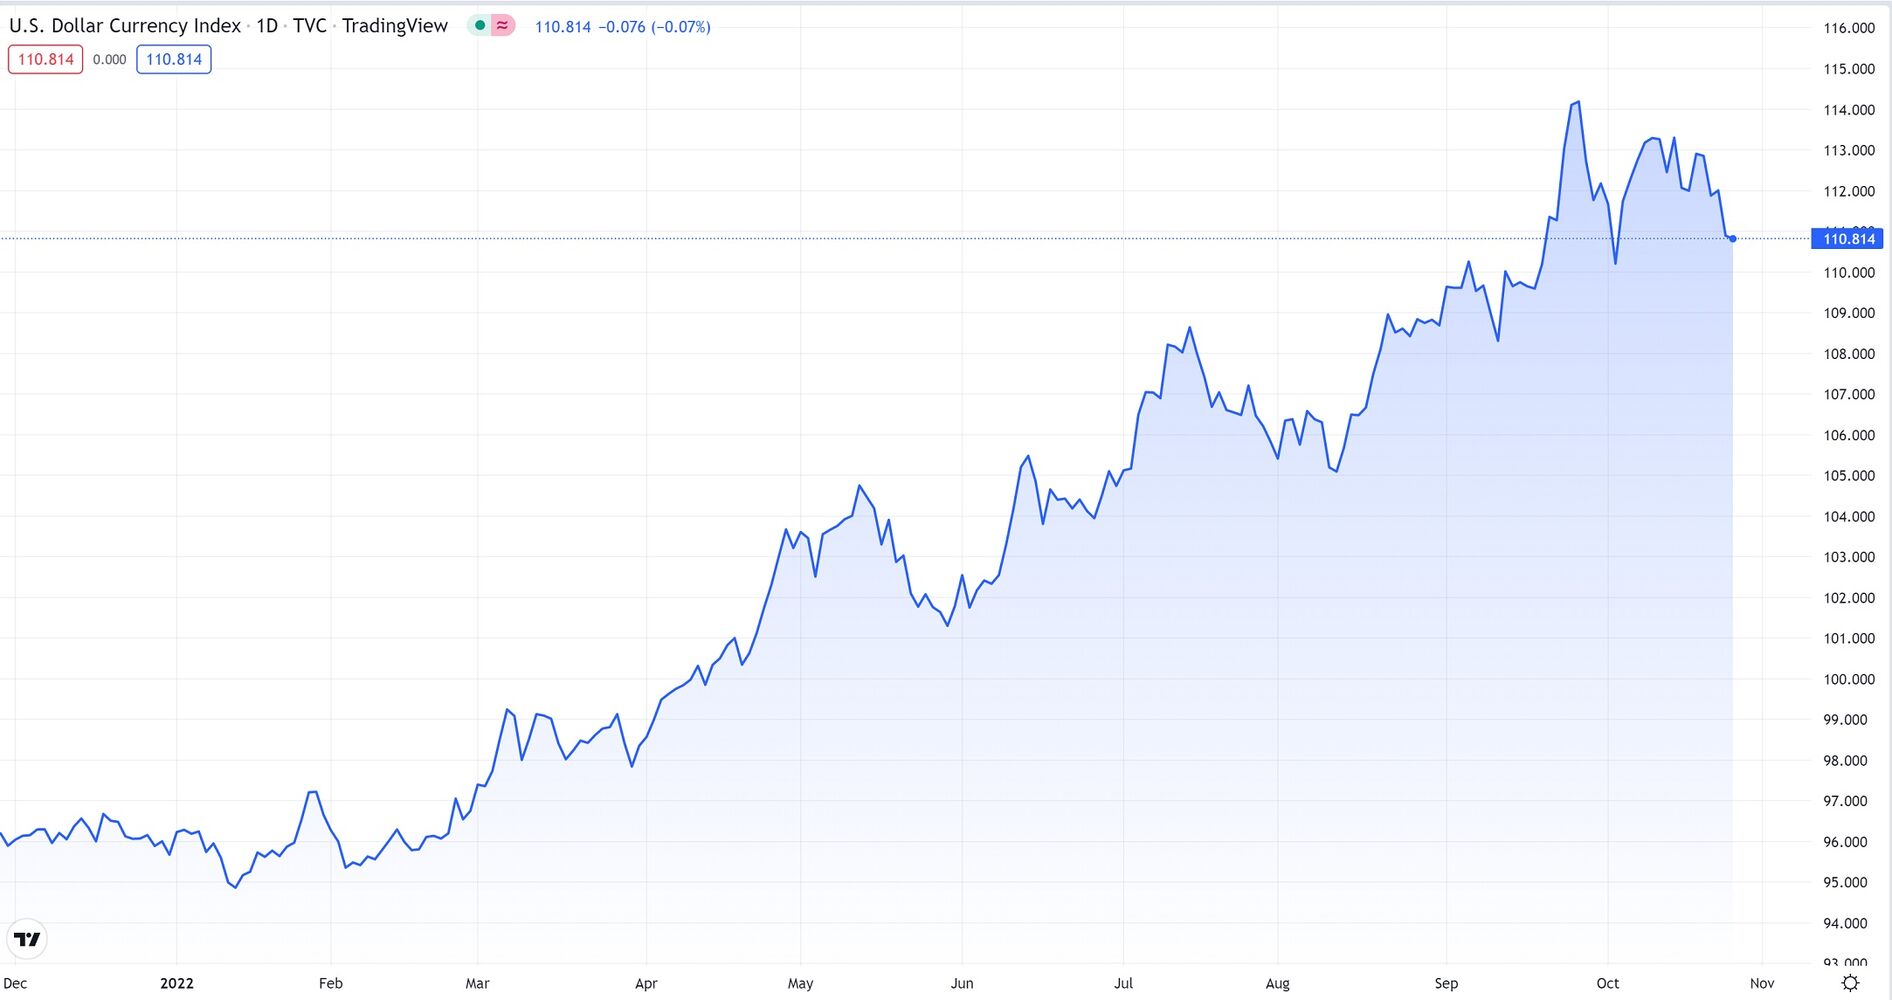Click the red 110.814 sell price box

(46, 59)
